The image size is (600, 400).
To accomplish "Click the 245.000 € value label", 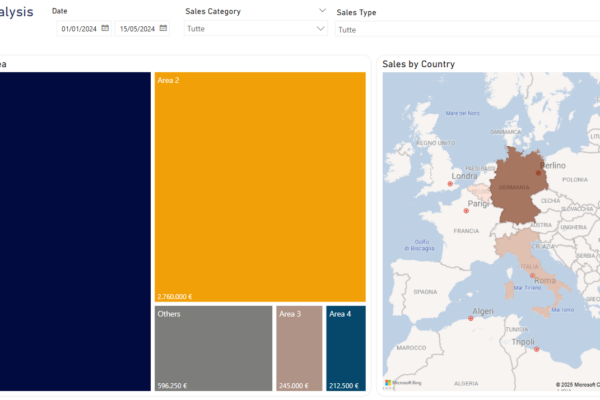I will [293, 385].
